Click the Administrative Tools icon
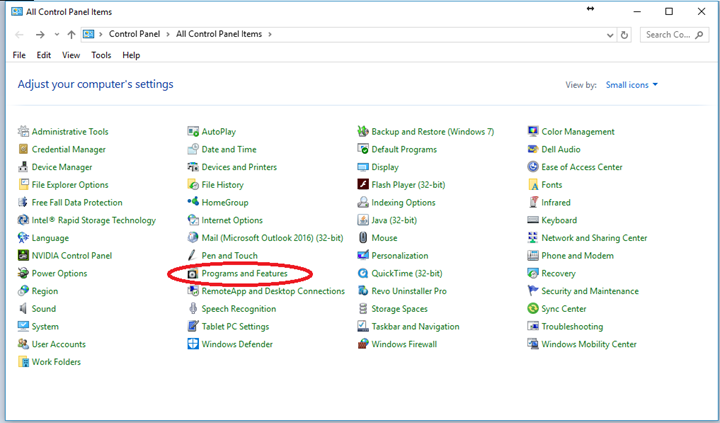720x423 pixels. tap(23, 131)
